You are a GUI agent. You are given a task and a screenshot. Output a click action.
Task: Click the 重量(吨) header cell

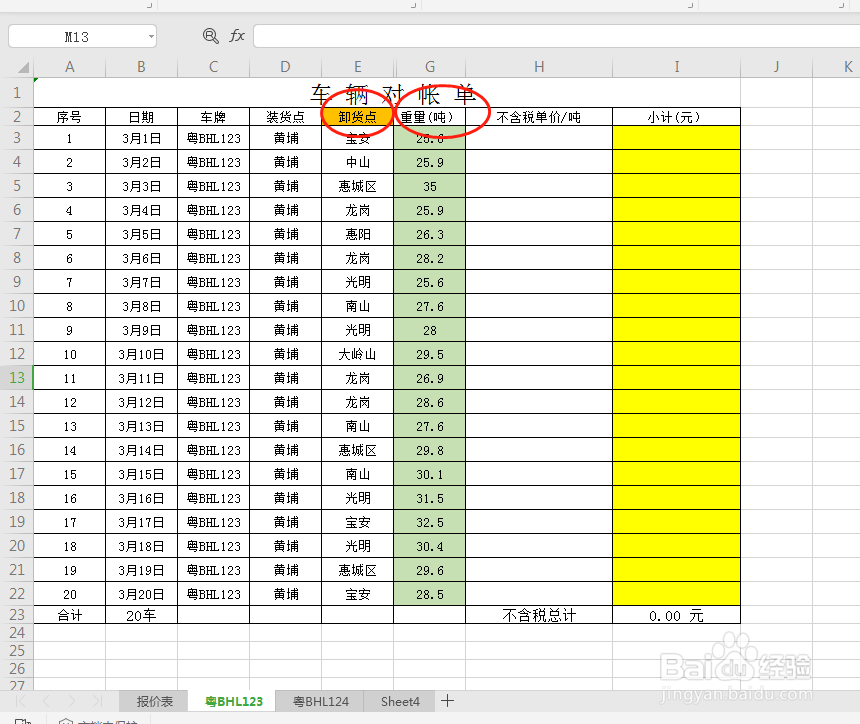pyautogui.click(x=429, y=117)
